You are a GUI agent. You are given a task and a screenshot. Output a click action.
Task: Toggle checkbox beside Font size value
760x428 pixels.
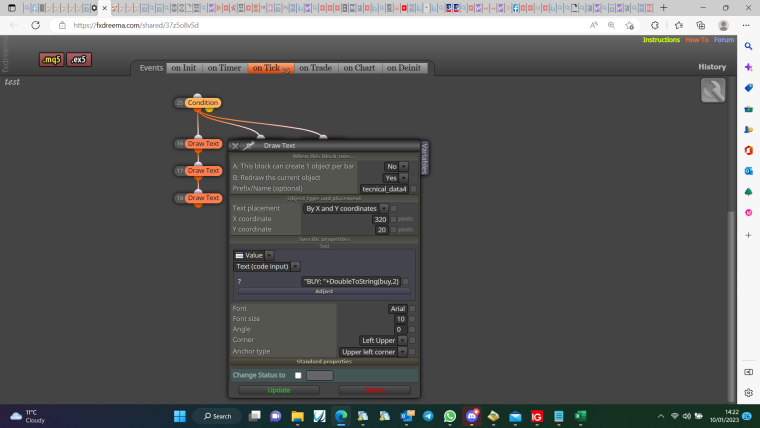pos(412,319)
